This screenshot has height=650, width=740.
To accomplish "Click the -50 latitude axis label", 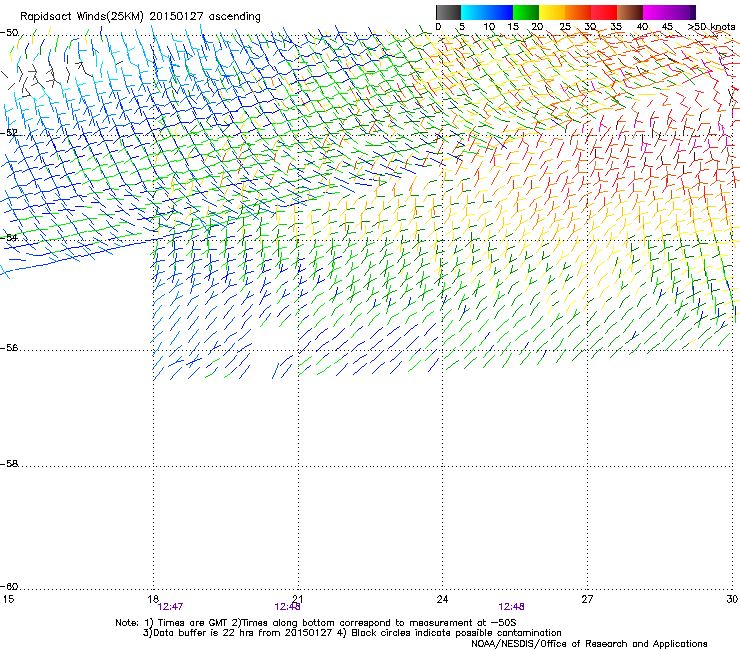I will point(9,33).
